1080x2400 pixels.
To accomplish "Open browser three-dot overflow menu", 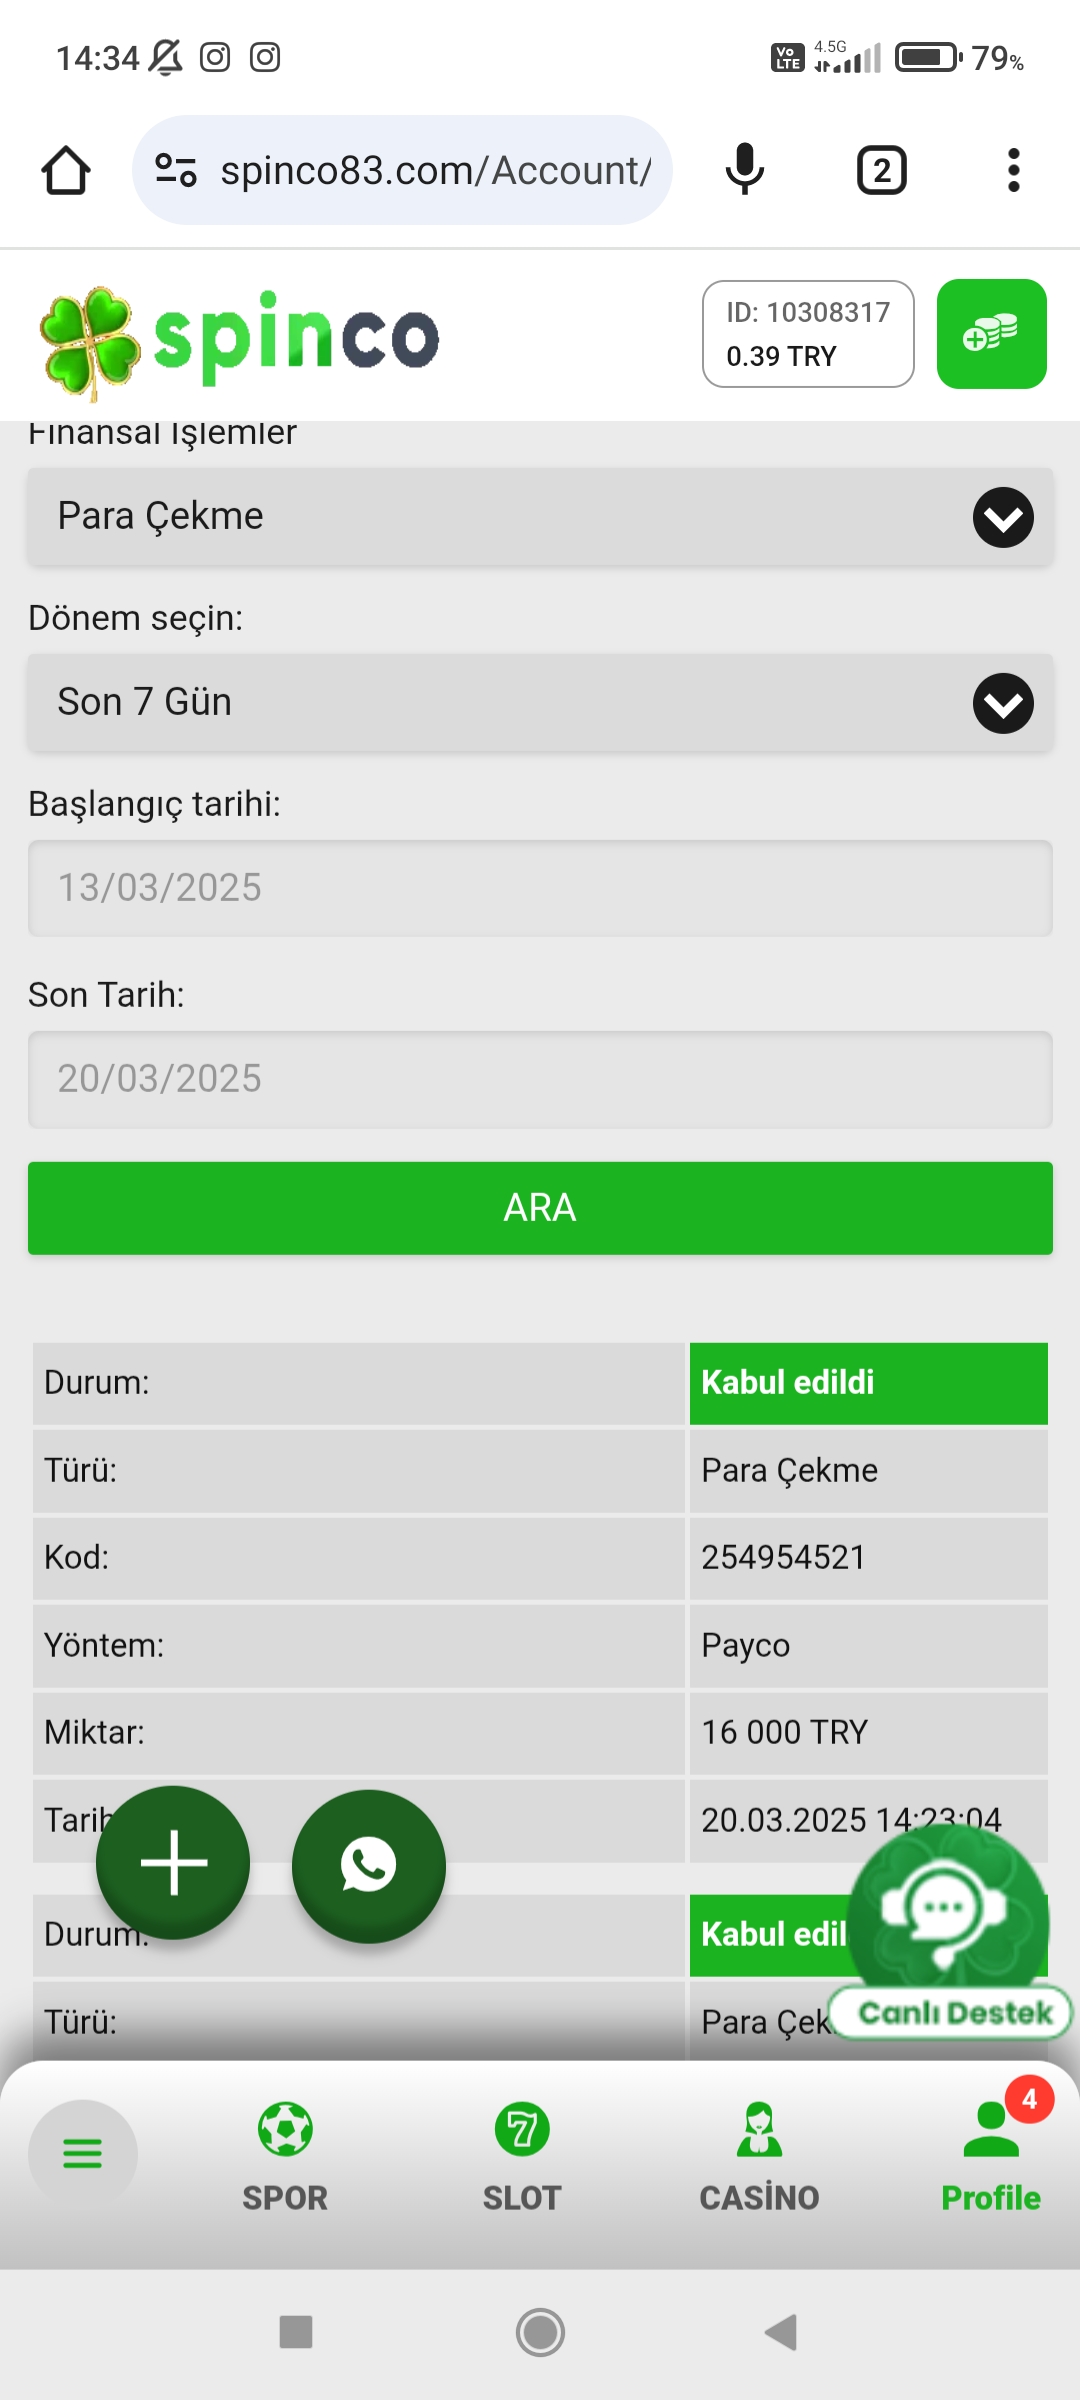I will point(1013,170).
